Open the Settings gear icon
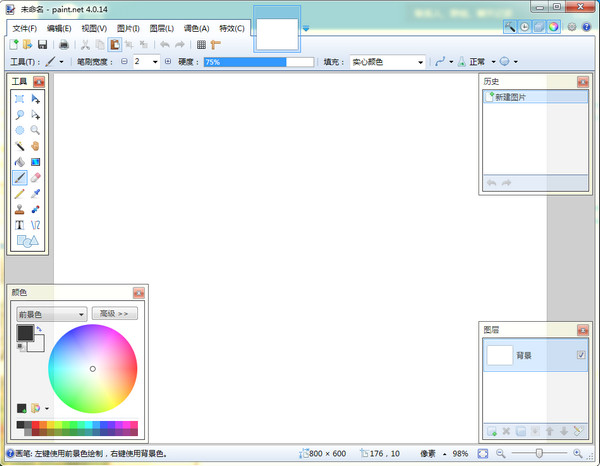This screenshot has width=600, height=466. coord(571,27)
